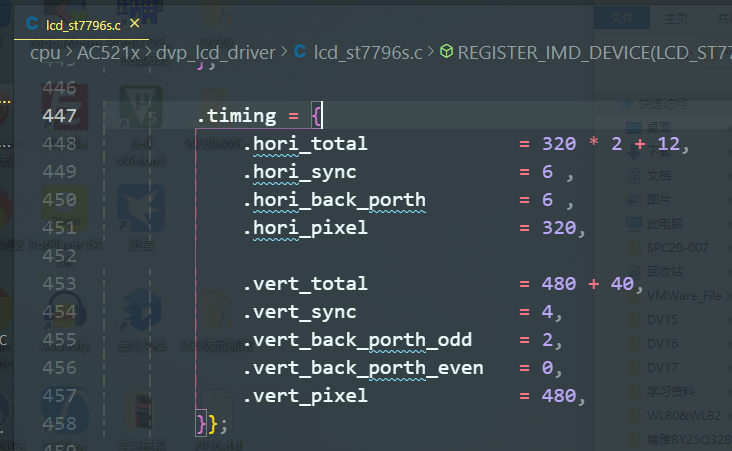Click the .vert_total field name

[305, 284]
